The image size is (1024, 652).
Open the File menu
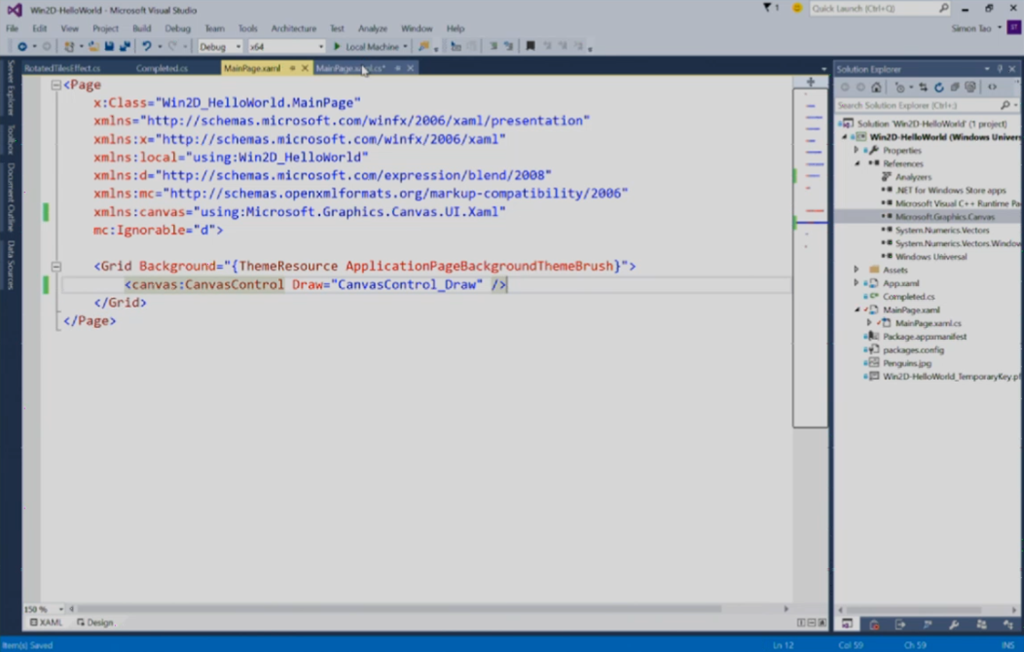point(12,29)
